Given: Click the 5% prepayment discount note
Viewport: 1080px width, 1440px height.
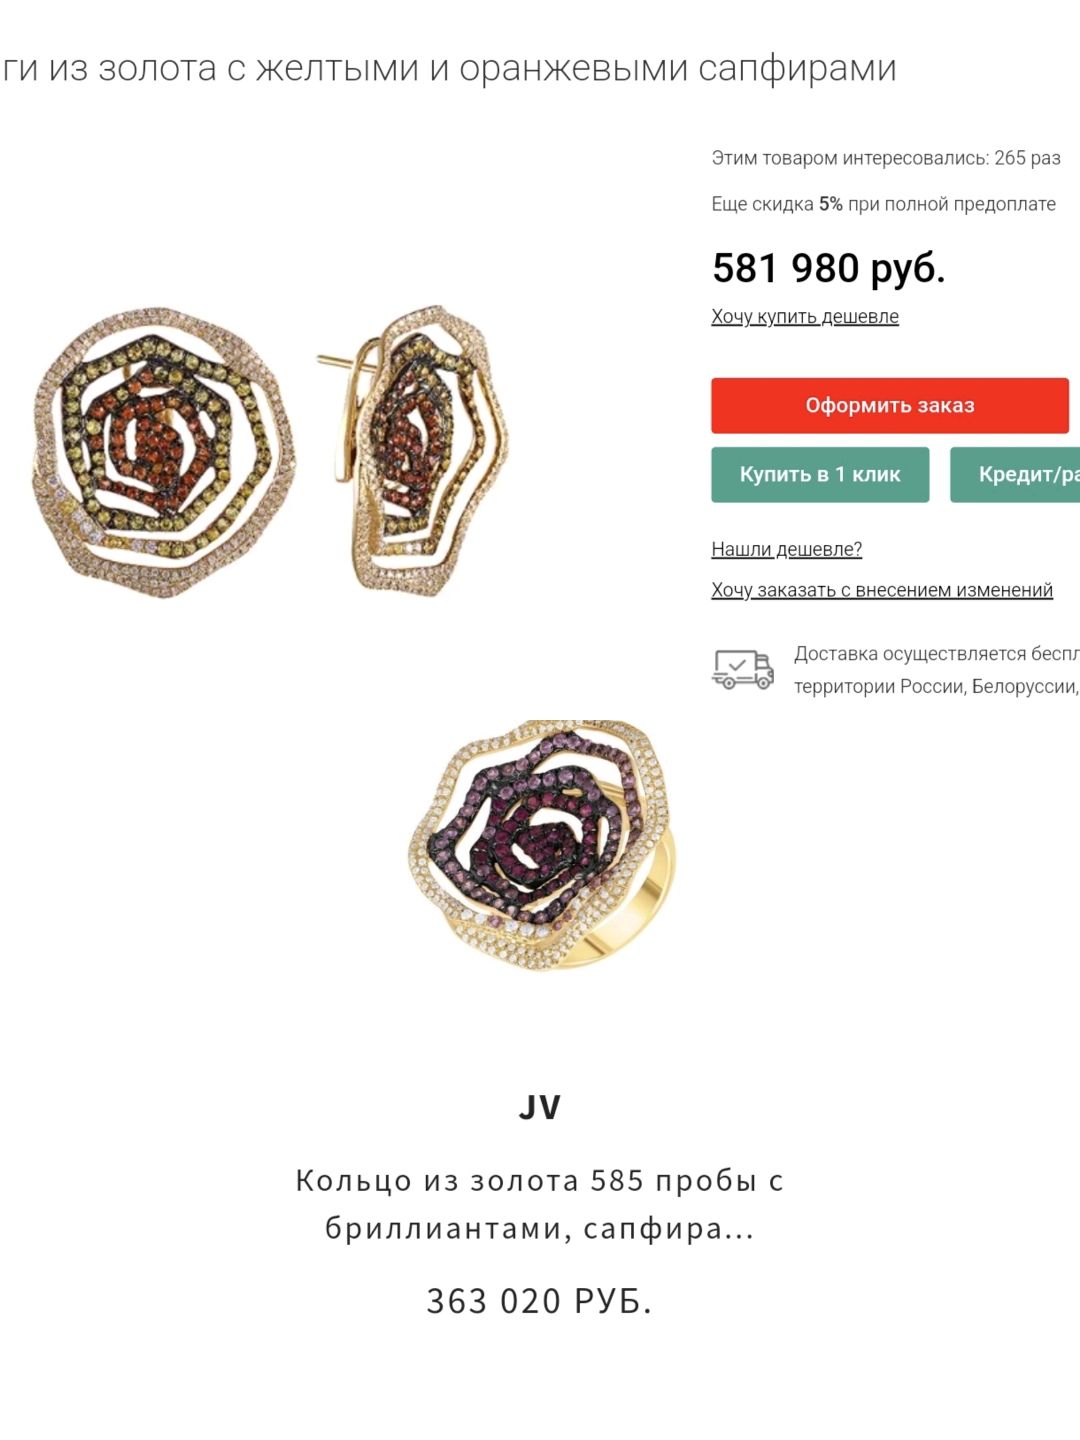Looking at the screenshot, I should pyautogui.click(x=884, y=204).
